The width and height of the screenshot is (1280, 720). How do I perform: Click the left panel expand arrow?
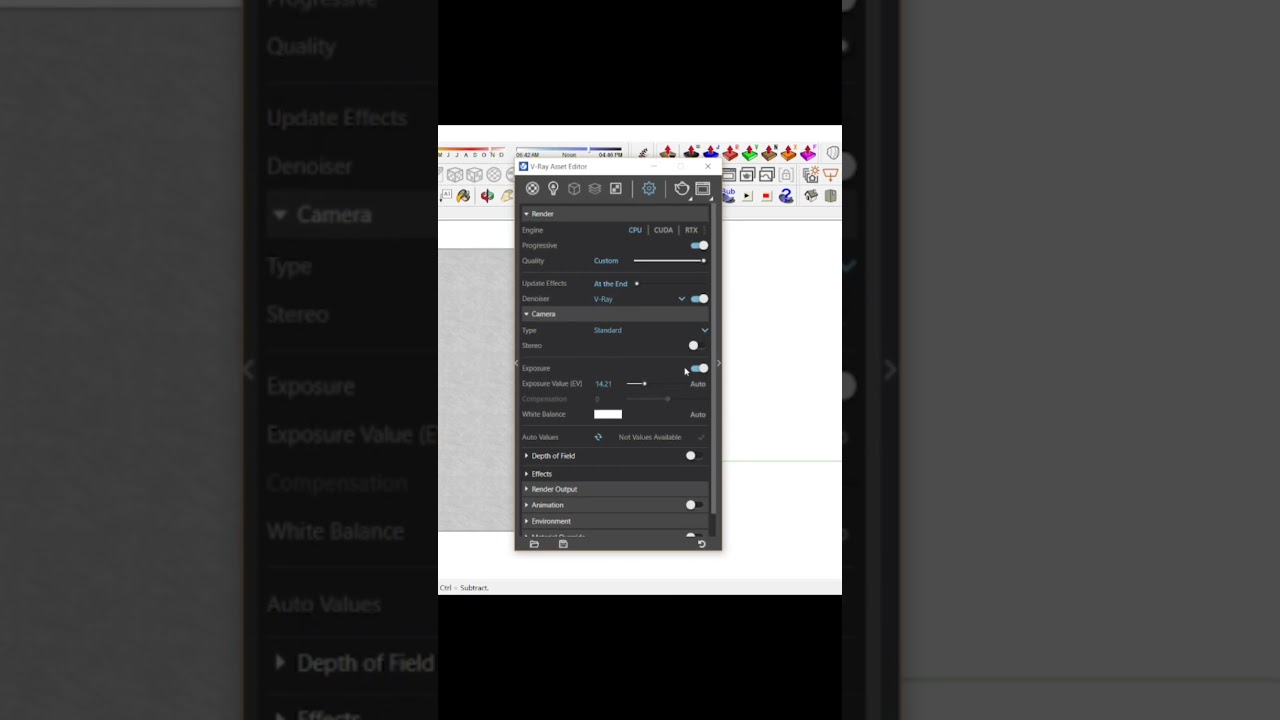(x=517, y=363)
